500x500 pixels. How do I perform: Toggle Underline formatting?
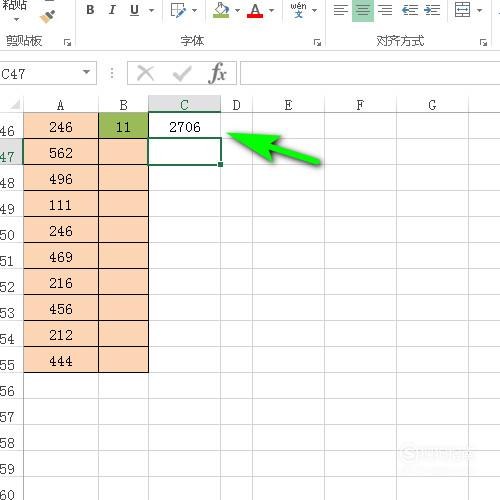click(134, 10)
